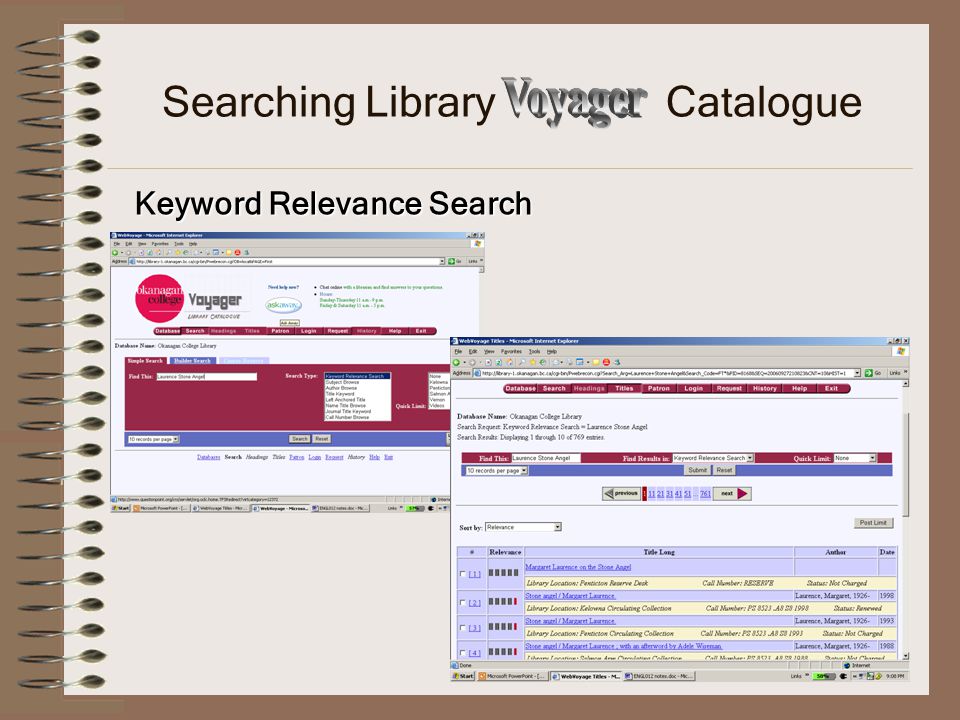This screenshot has height=720, width=960.
Task: Check the box for result [ 1 ]
Action: 463,574
